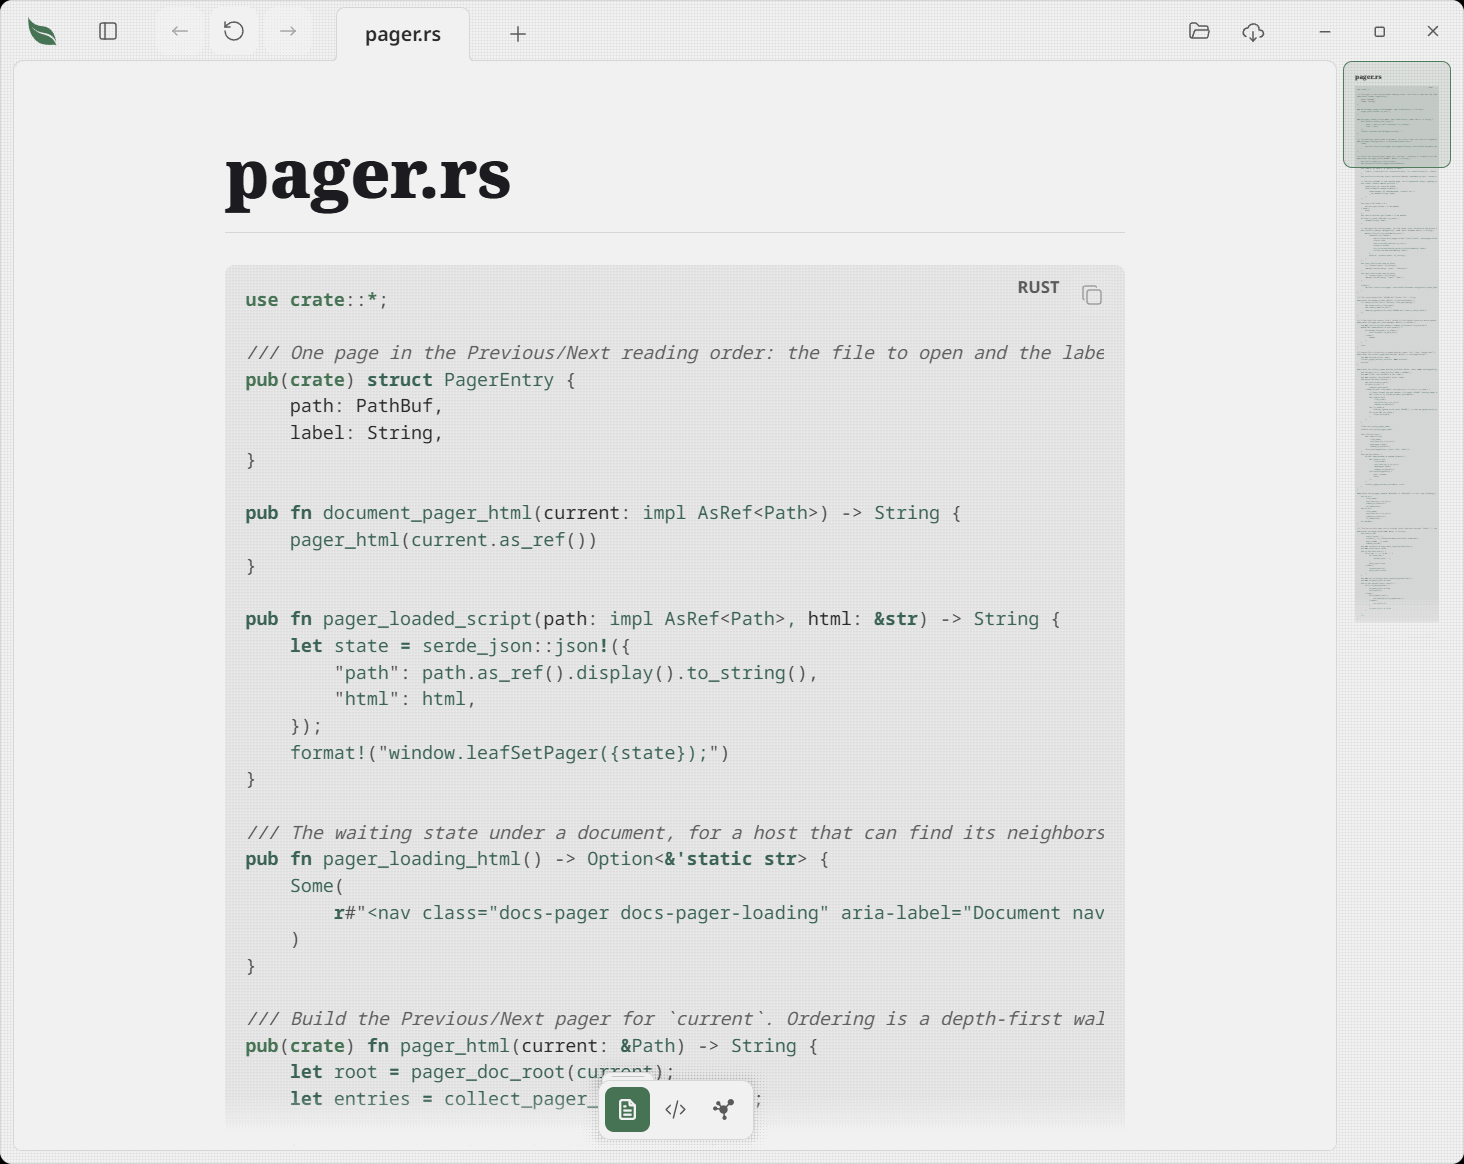Click 'pub(crate) fn pager_html(current: &Path)' line
Viewport: 1464px width, 1164px height.
click(x=532, y=1046)
